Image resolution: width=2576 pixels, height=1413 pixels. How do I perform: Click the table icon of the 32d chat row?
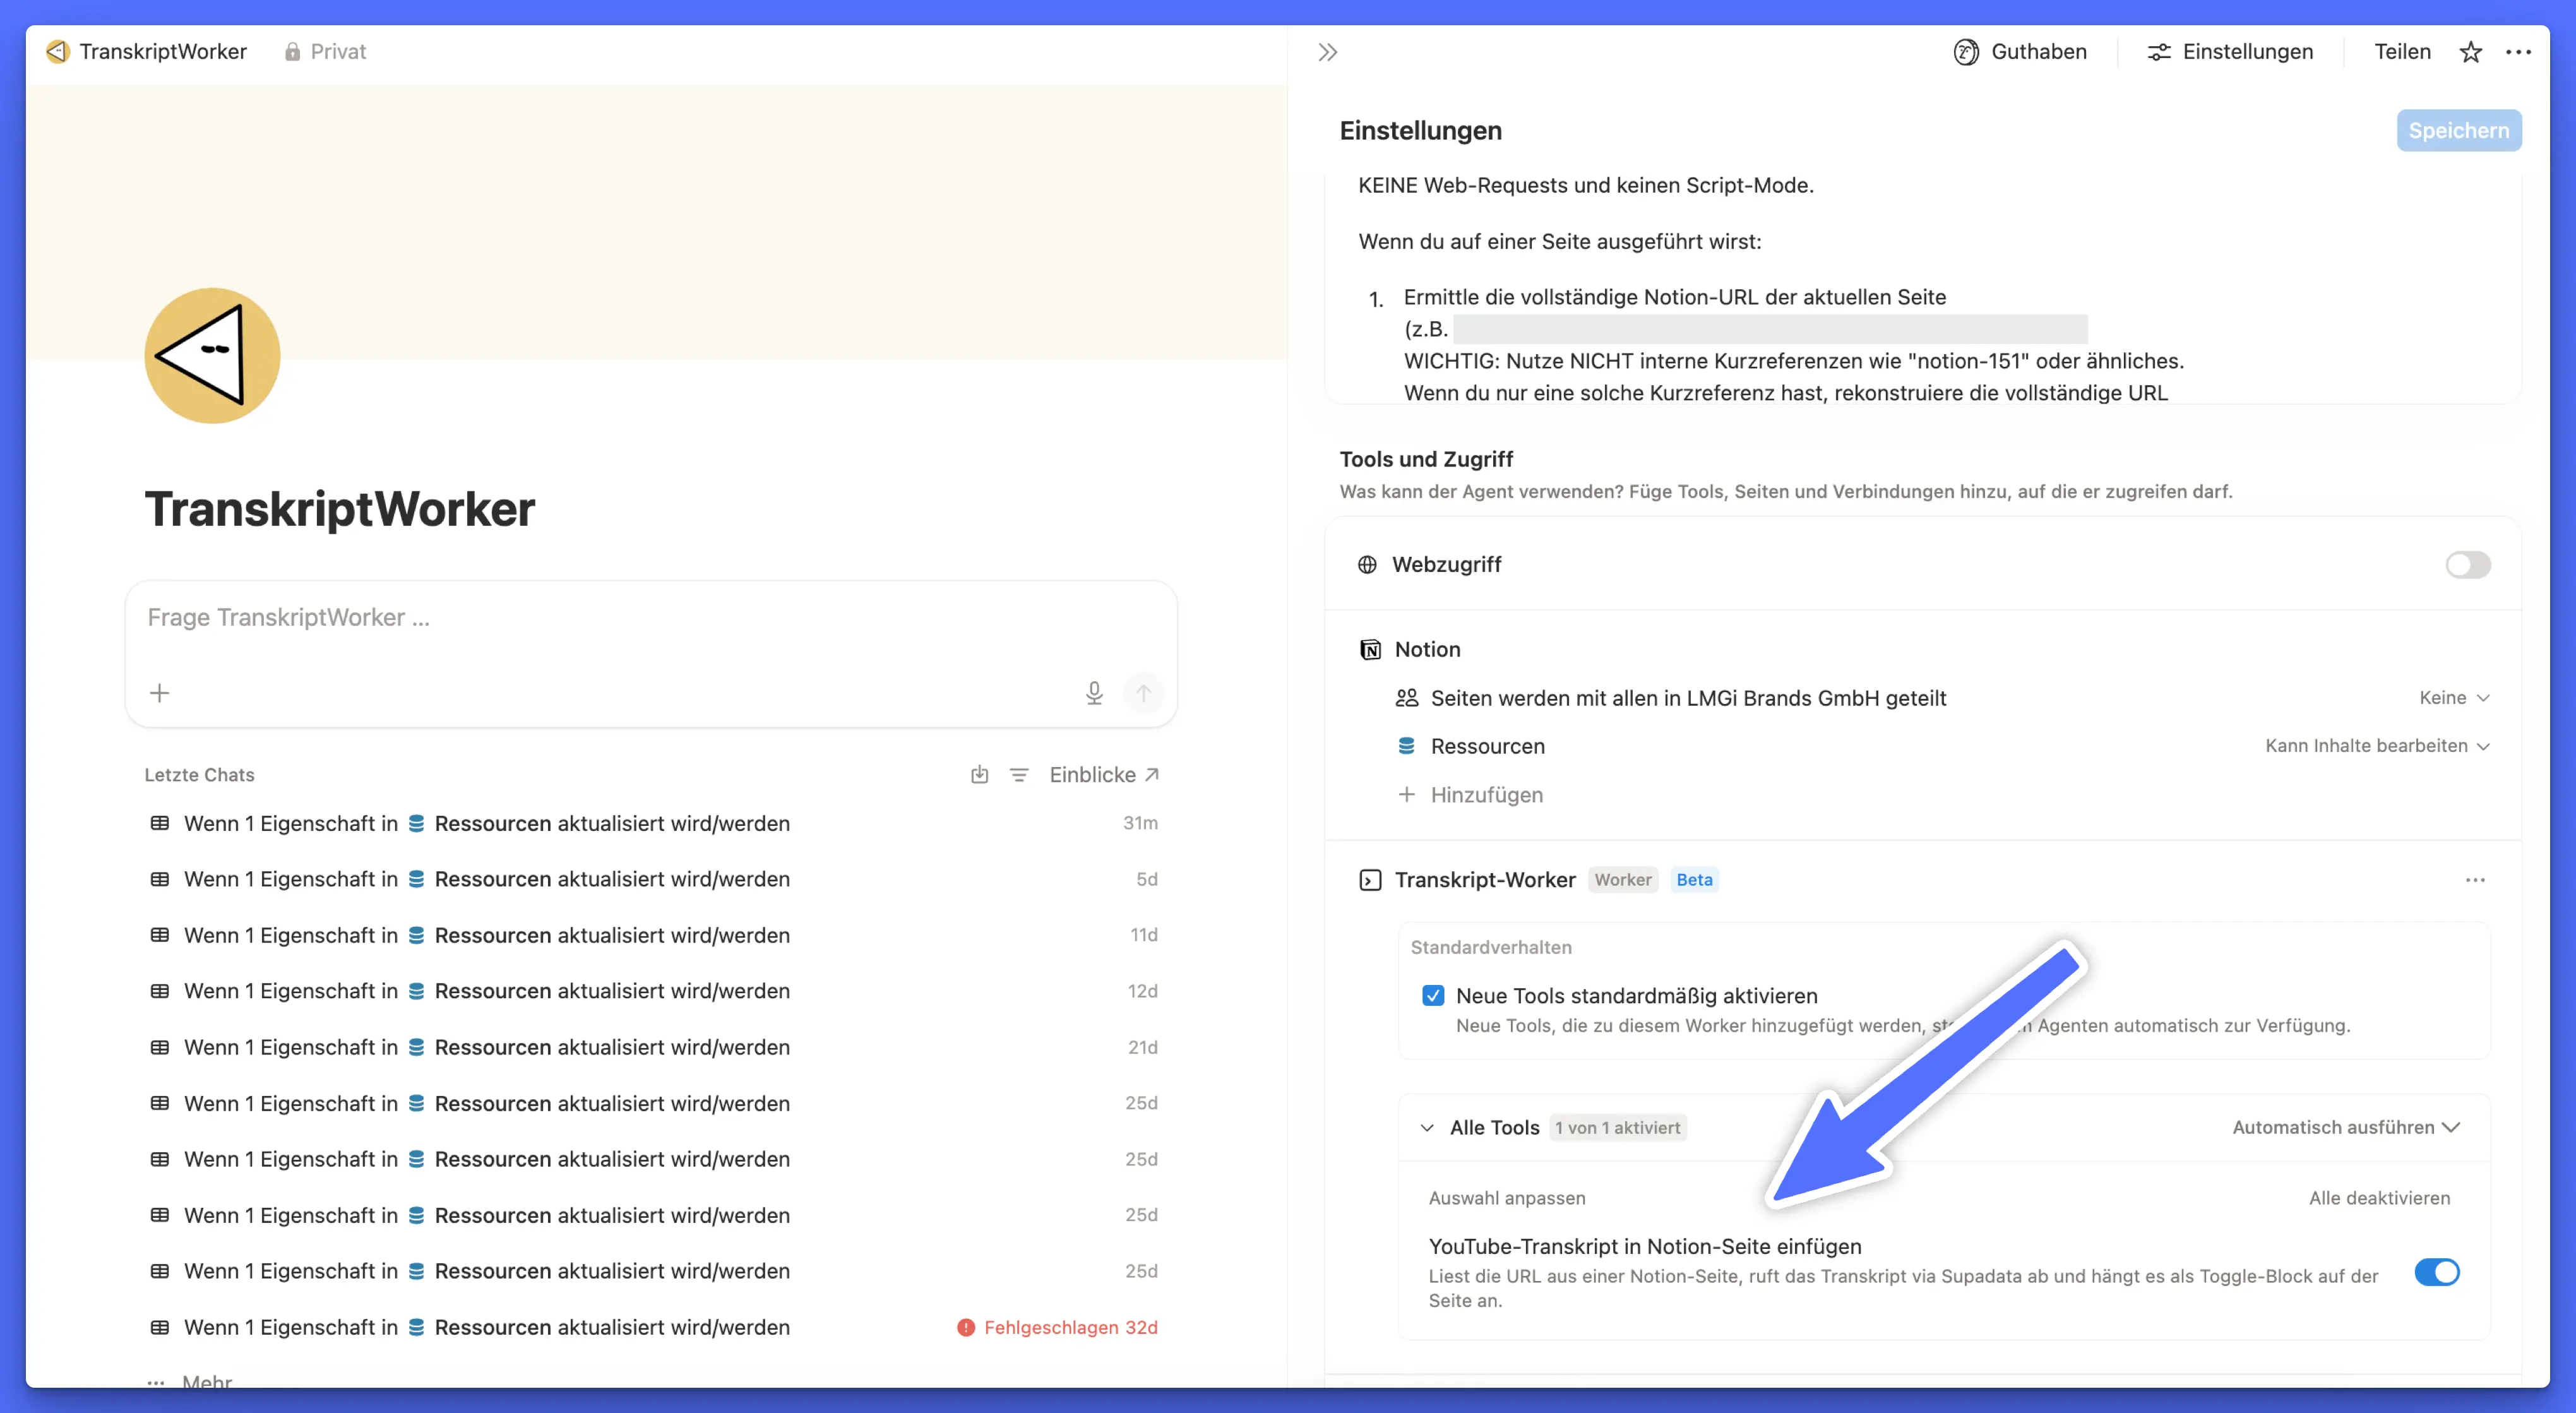coord(159,1327)
